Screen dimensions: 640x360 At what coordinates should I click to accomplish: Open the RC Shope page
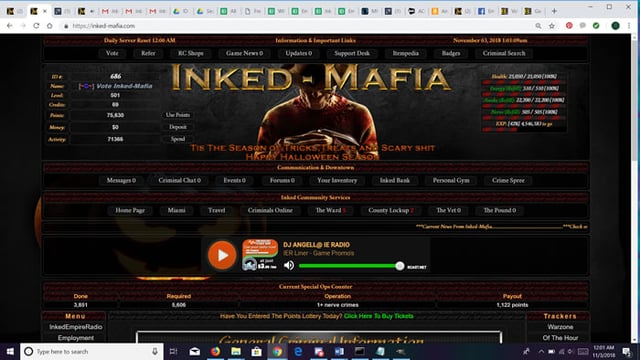pyautogui.click(x=191, y=53)
